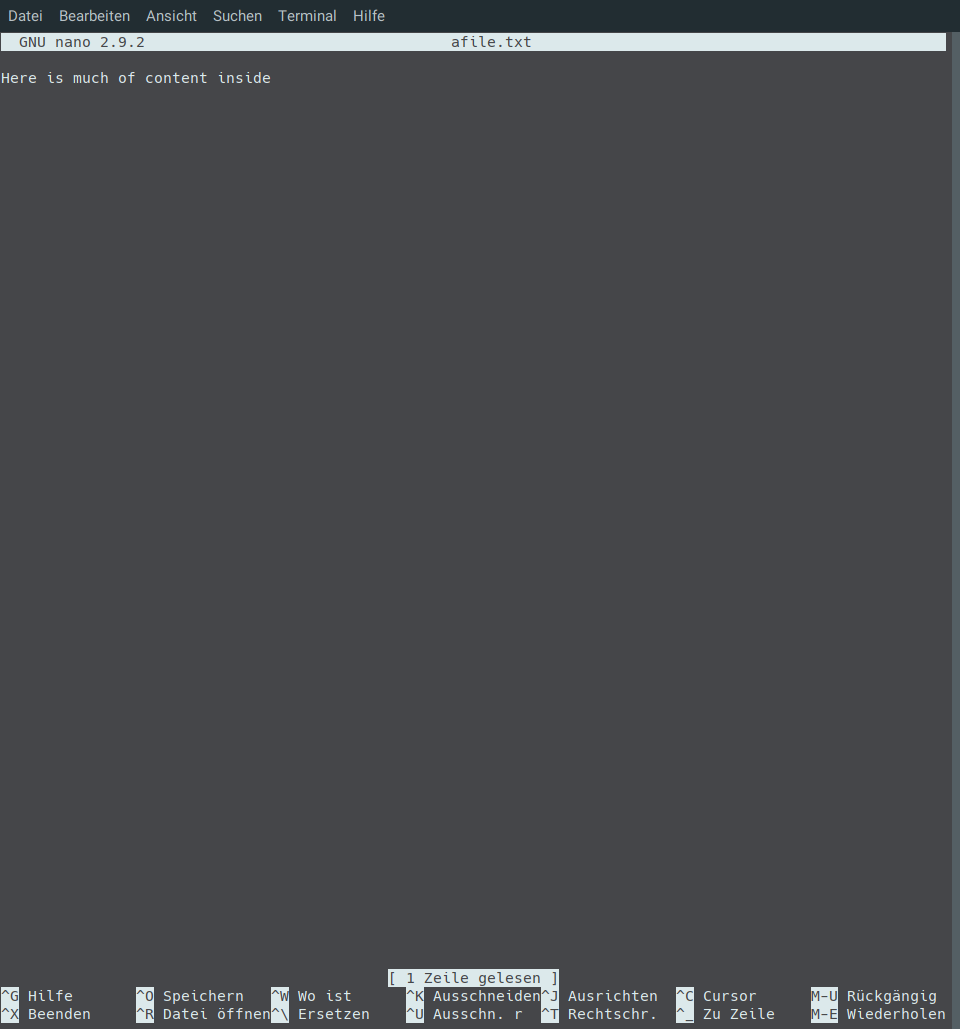Click the ^U Ausschn. r shortcut
Viewport: 960px width, 1029px height.
(x=464, y=1014)
